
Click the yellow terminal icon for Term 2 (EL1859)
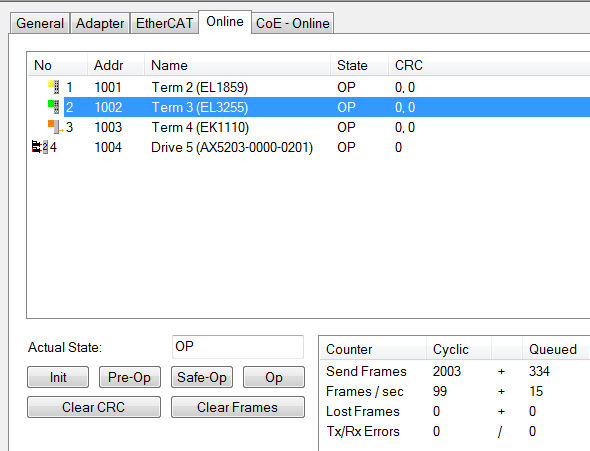coord(54,87)
